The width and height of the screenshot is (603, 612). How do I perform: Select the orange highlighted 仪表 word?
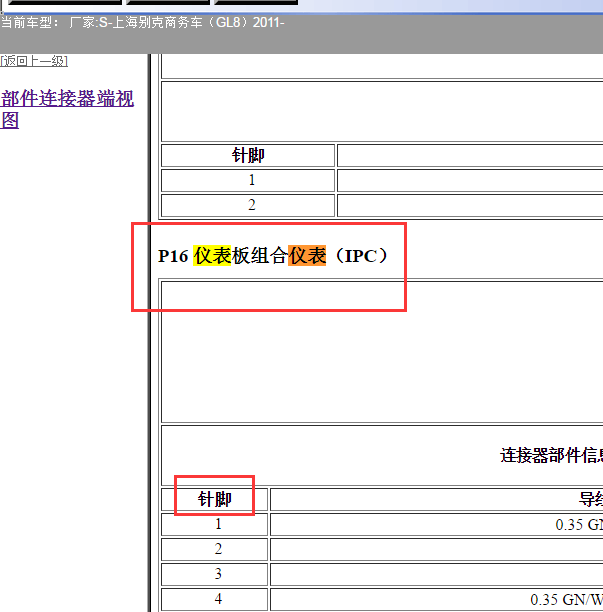click(307, 256)
